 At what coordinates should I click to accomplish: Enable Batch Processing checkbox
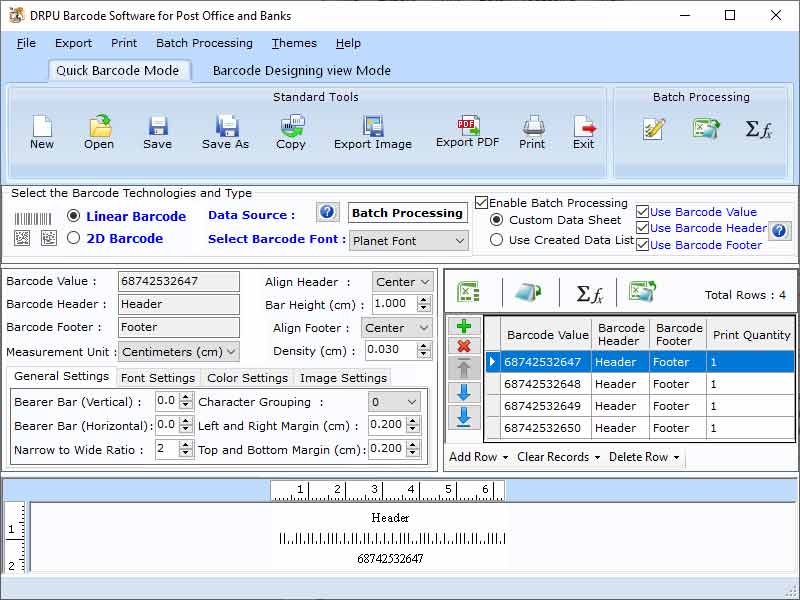point(482,202)
